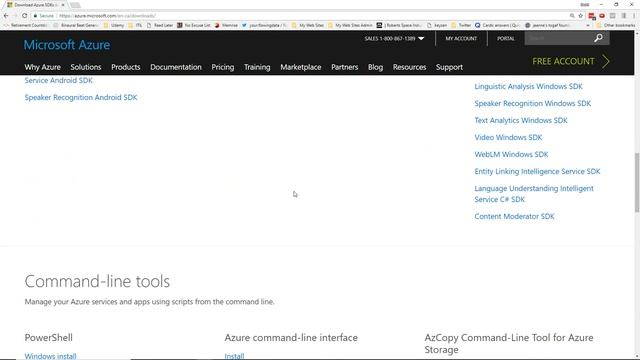This screenshot has width=640, height=360.
Task: Go to the Pricing page
Action: tap(223, 67)
